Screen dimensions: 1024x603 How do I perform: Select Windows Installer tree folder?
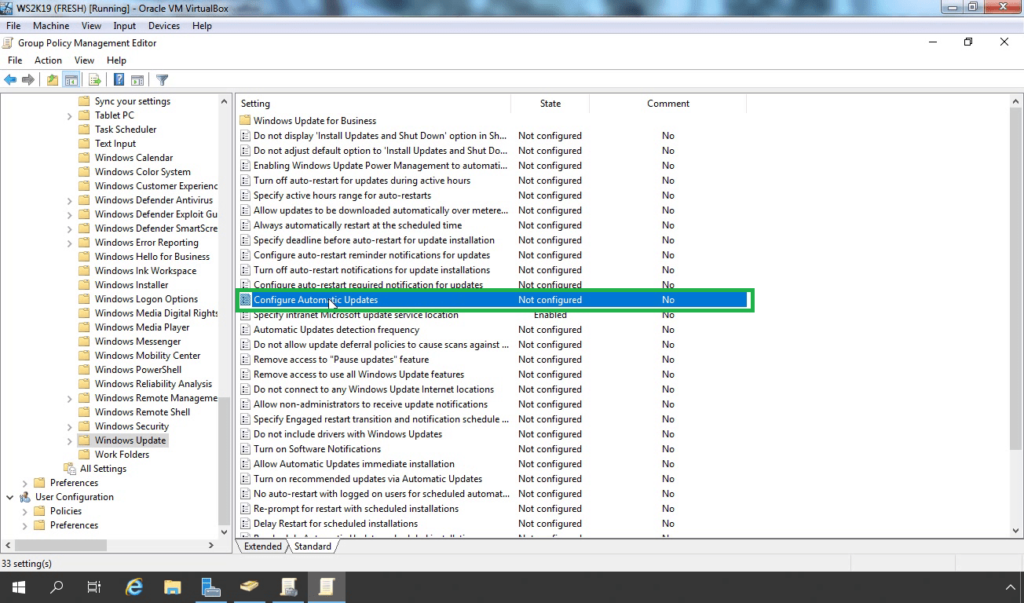click(x=131, y=285)
